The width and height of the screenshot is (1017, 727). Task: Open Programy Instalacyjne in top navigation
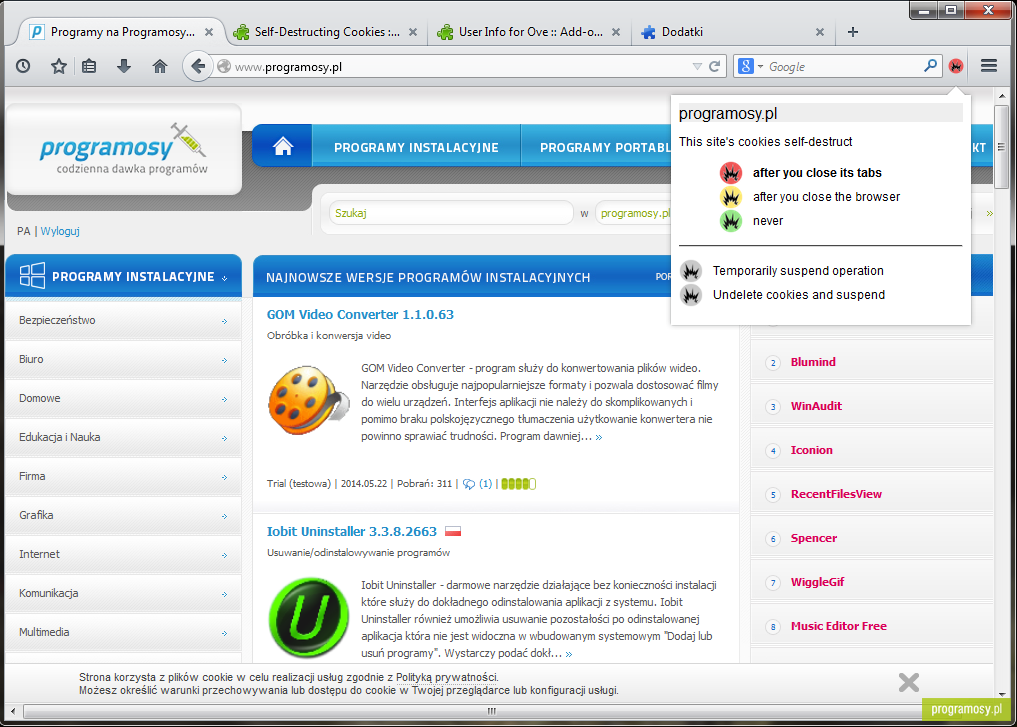coord(416,147)
